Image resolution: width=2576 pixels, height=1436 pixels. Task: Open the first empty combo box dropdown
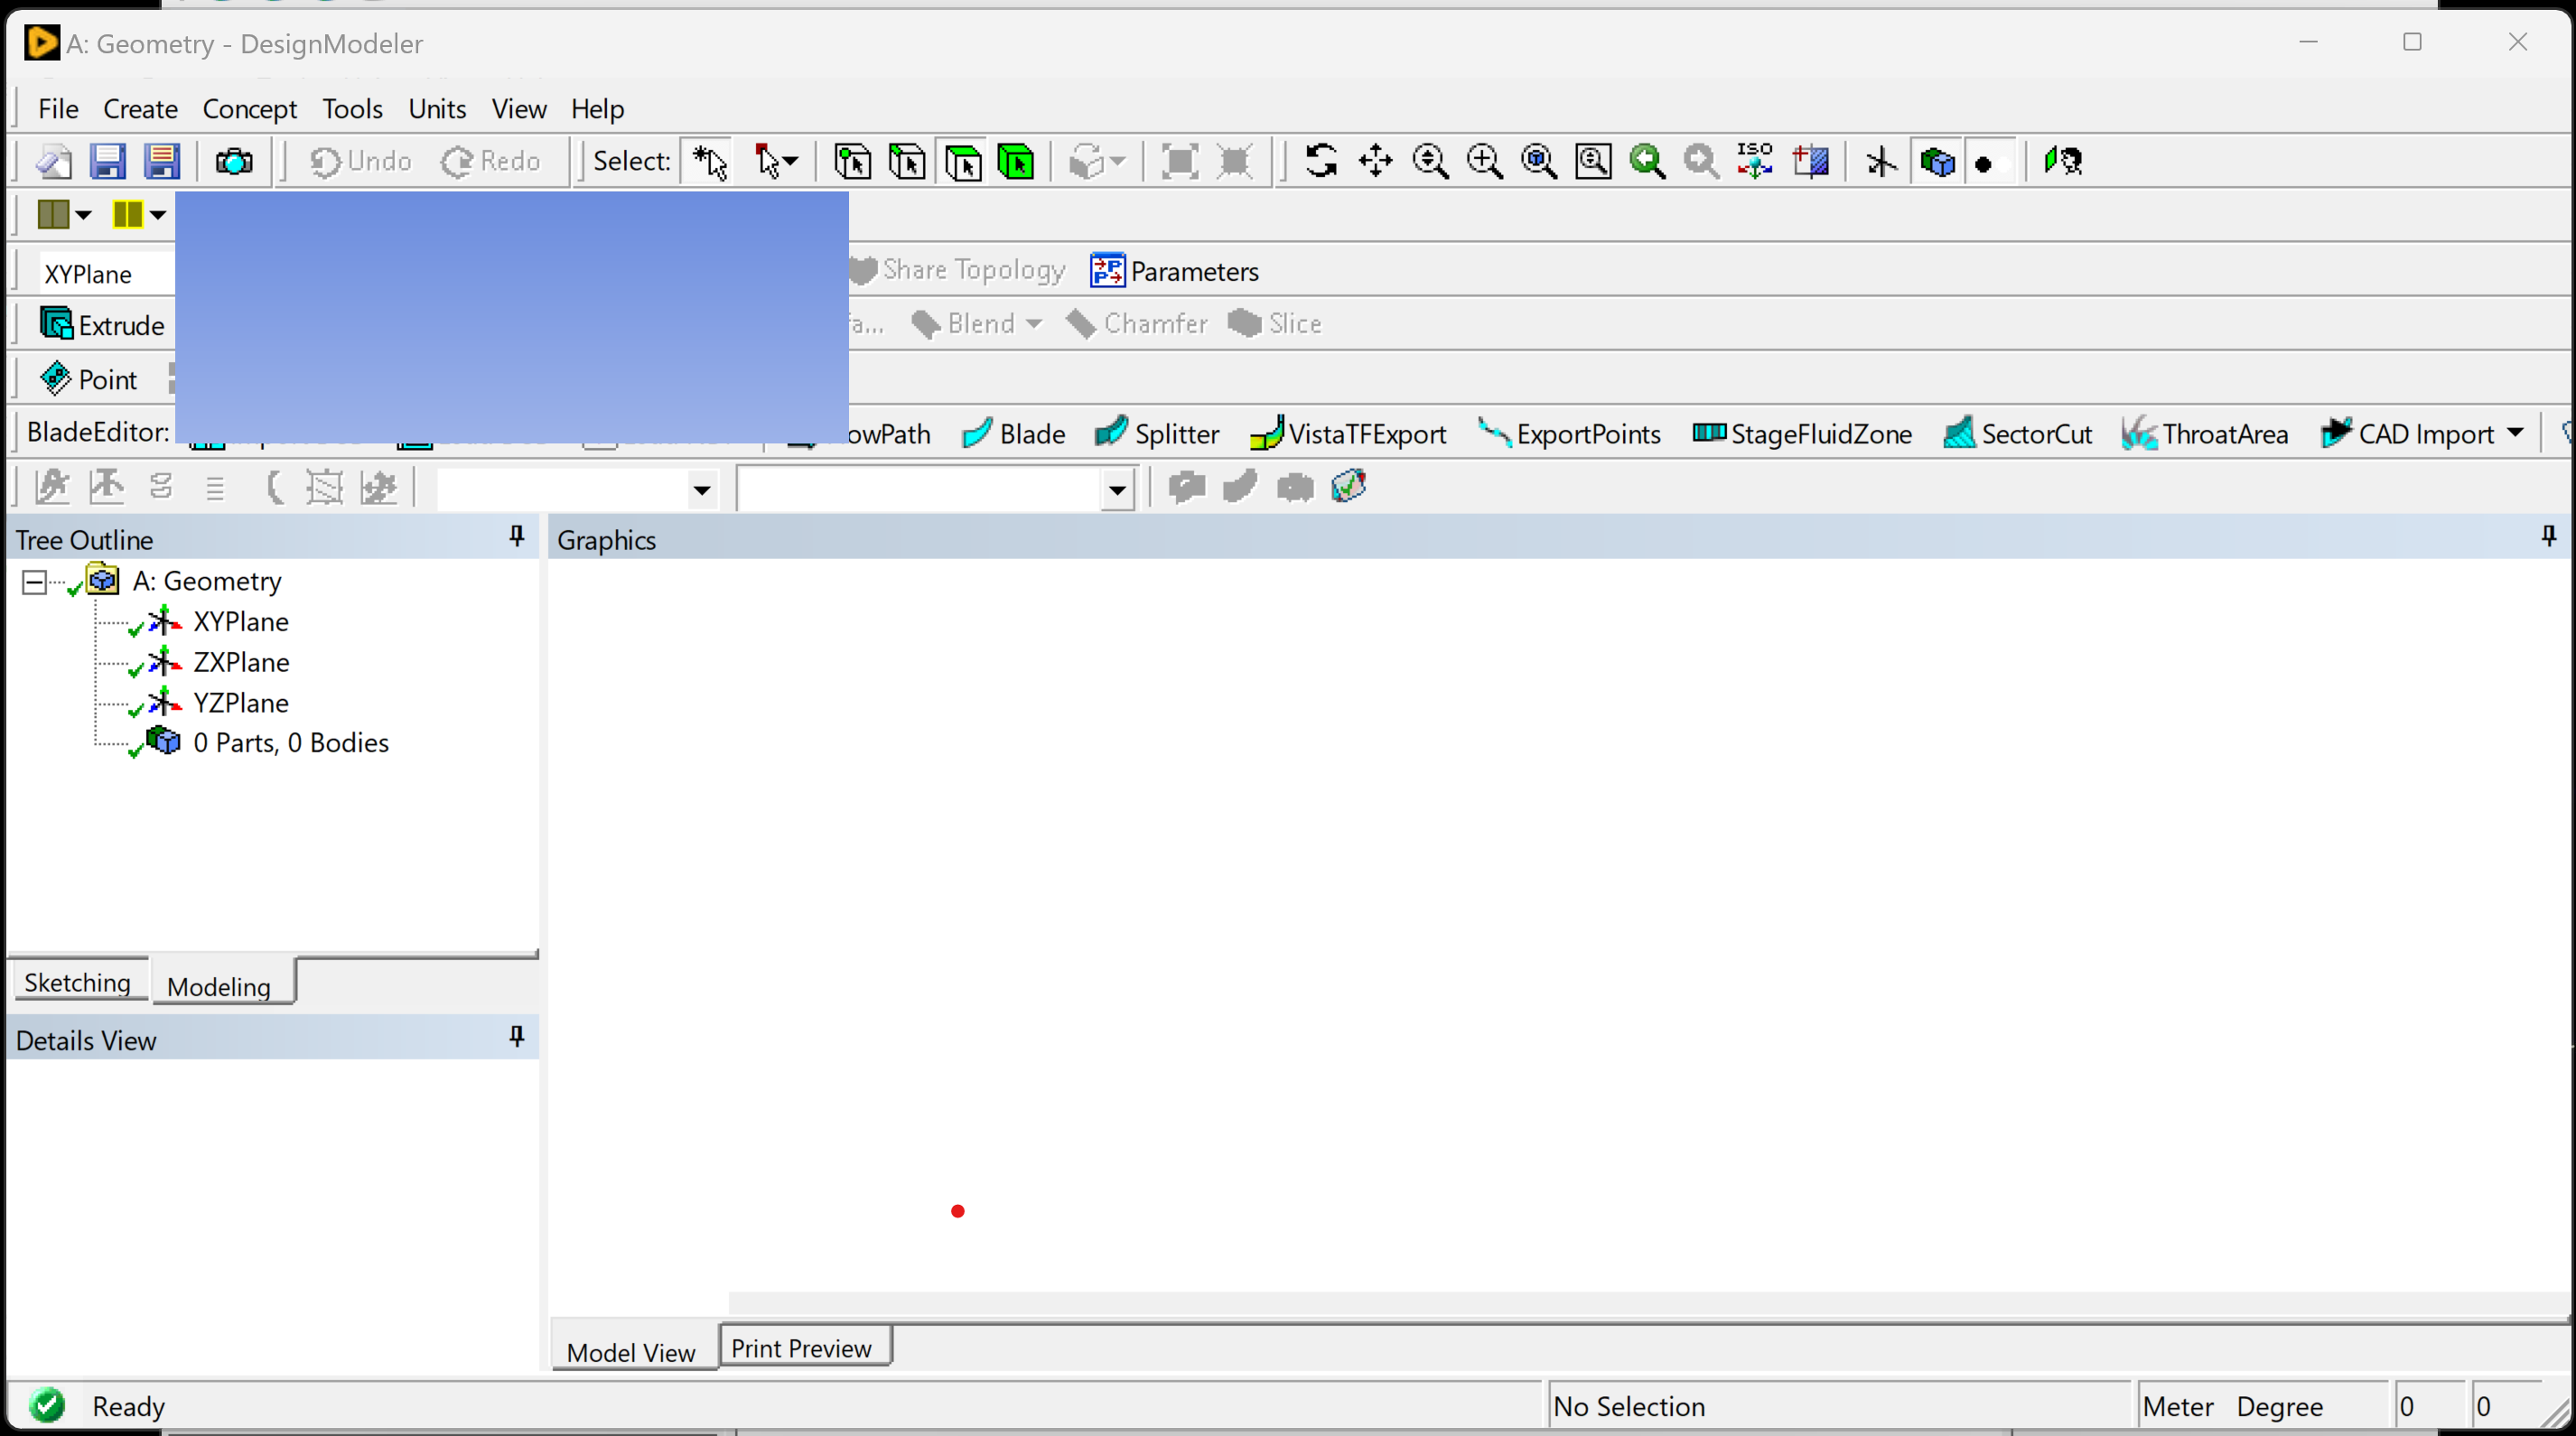[702, 490]
